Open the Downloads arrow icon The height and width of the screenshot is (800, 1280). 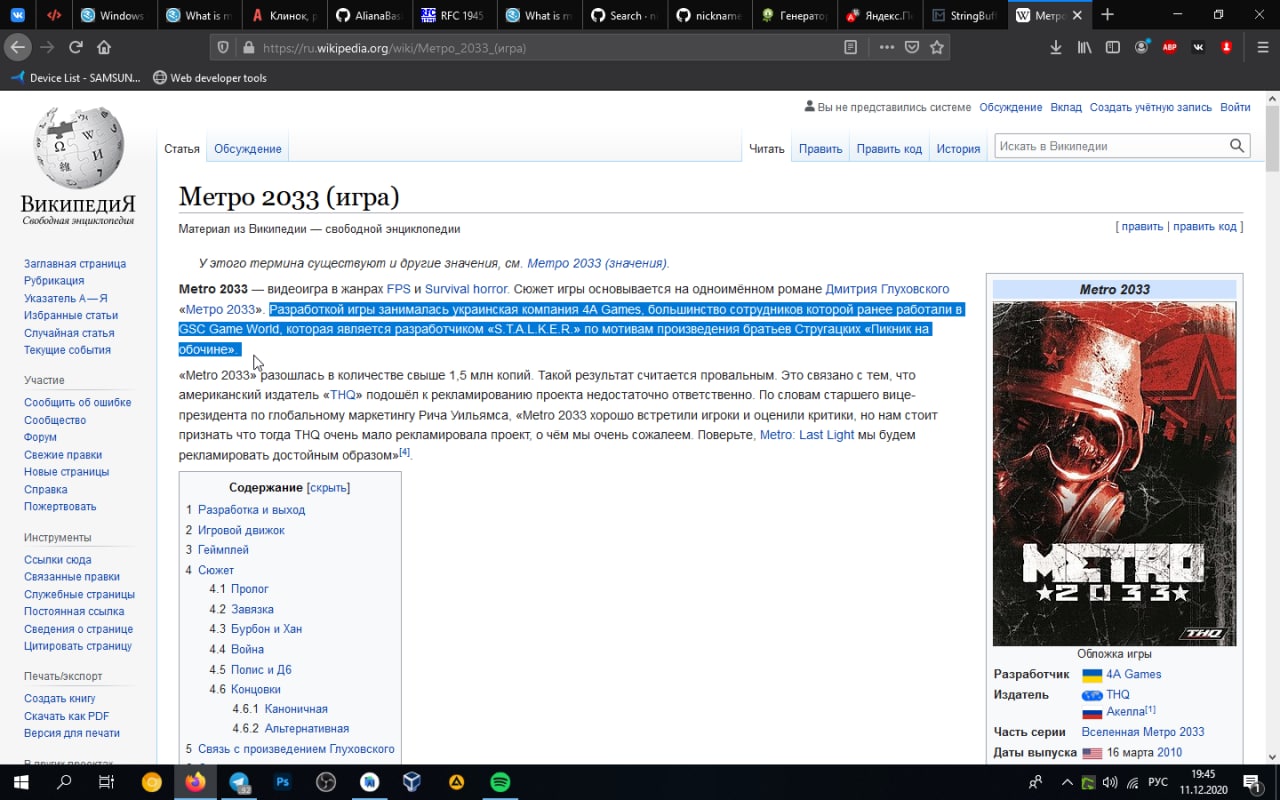tap(1056, 47)
